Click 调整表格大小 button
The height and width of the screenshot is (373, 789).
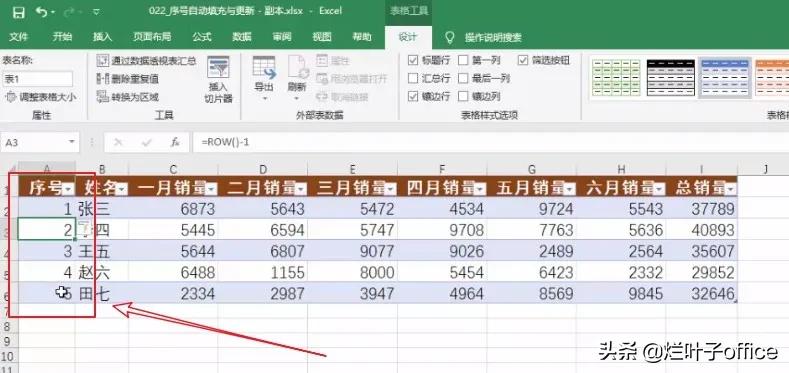41,97
